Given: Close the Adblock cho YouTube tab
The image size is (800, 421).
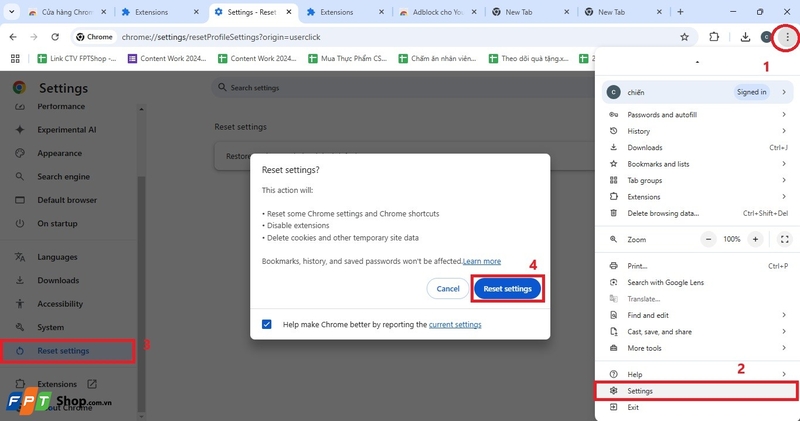Looking at the screenshot, I should coord(474,12).
